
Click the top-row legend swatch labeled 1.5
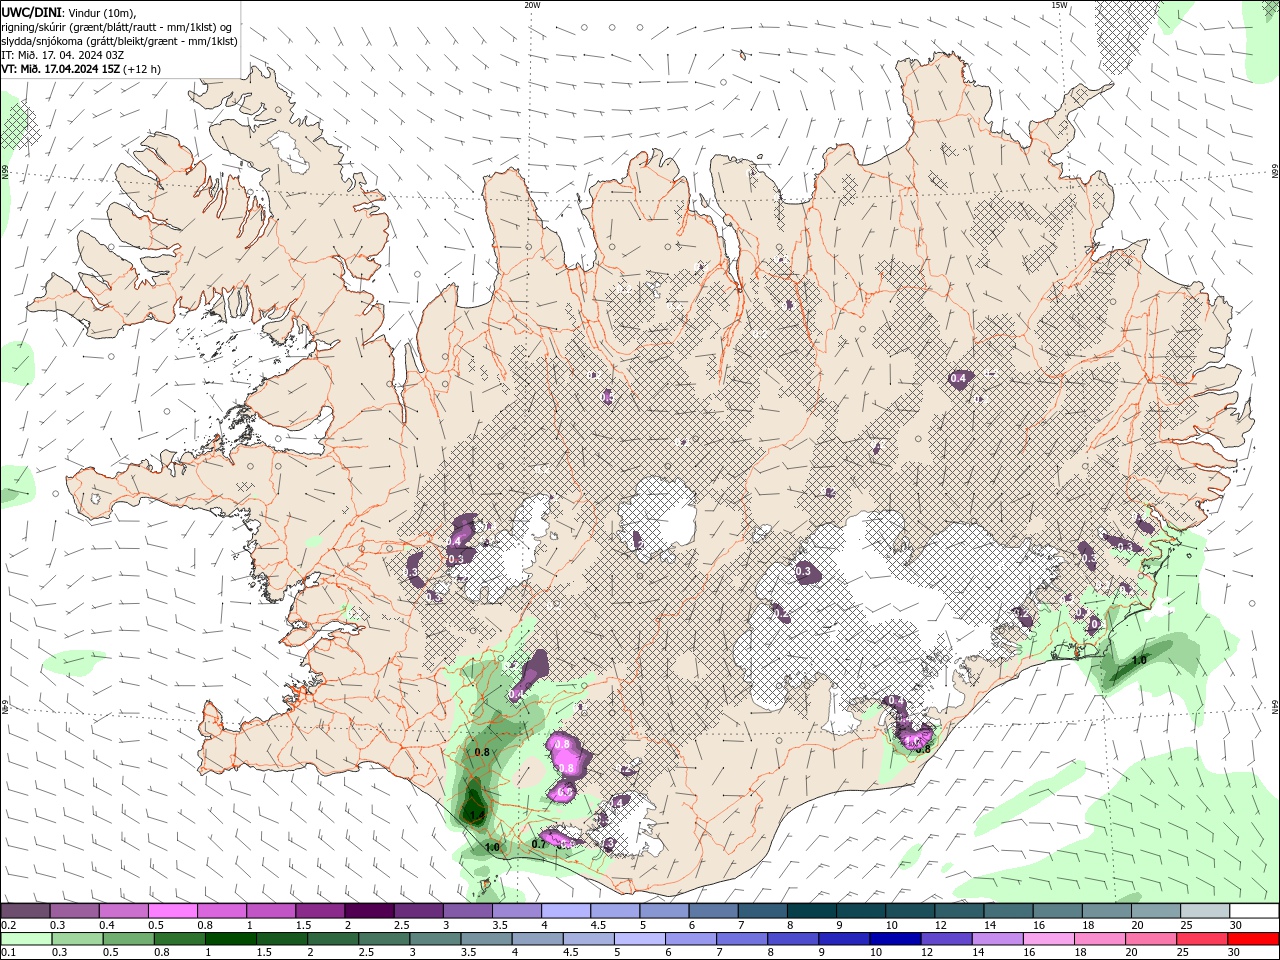(x=319, y=911)
